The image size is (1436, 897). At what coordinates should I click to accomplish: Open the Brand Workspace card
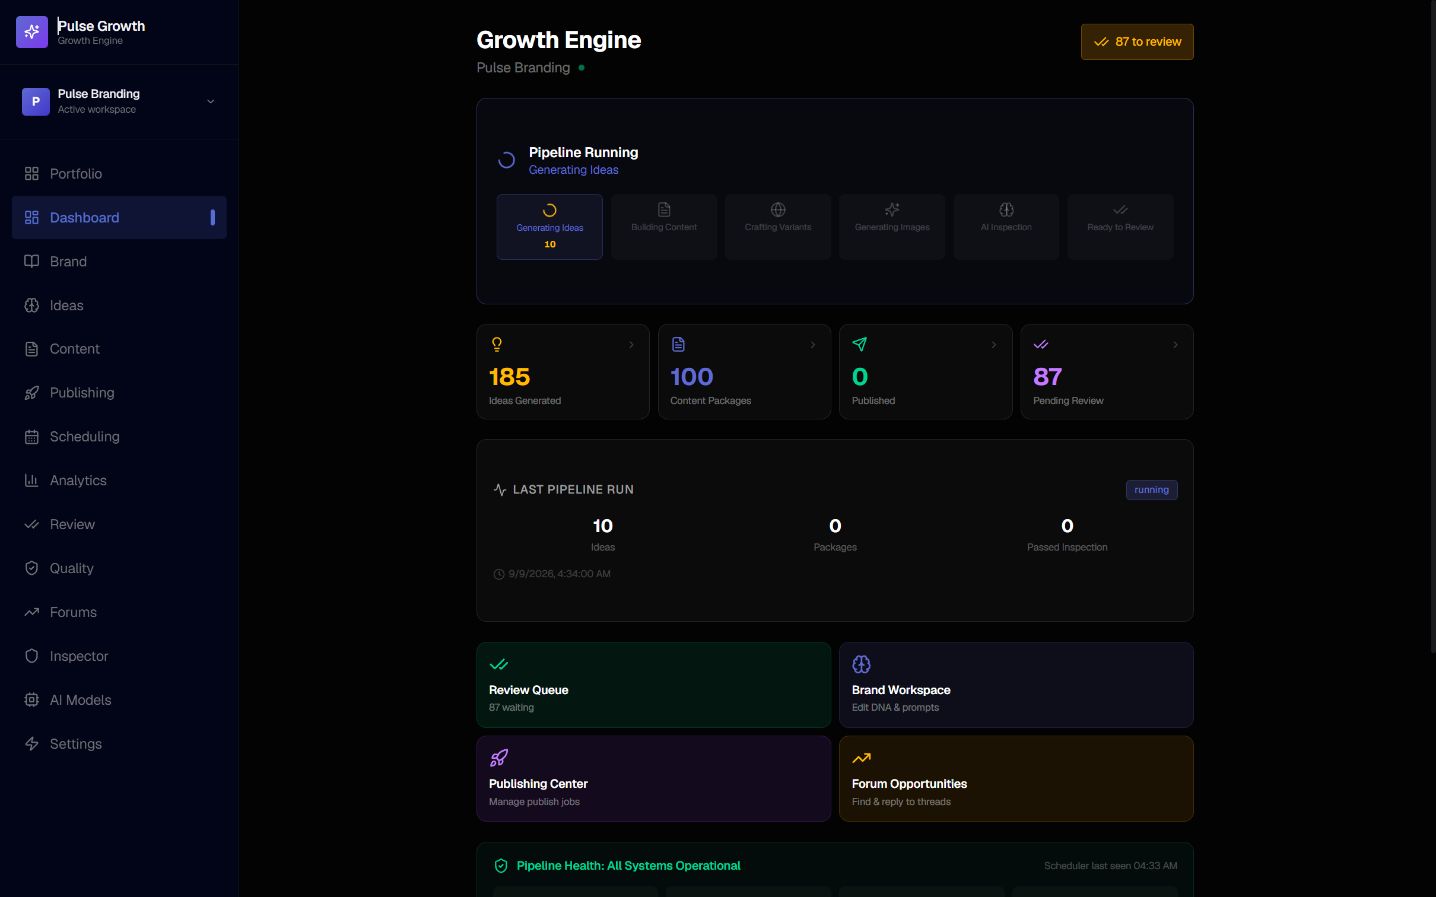[1016, 685]
